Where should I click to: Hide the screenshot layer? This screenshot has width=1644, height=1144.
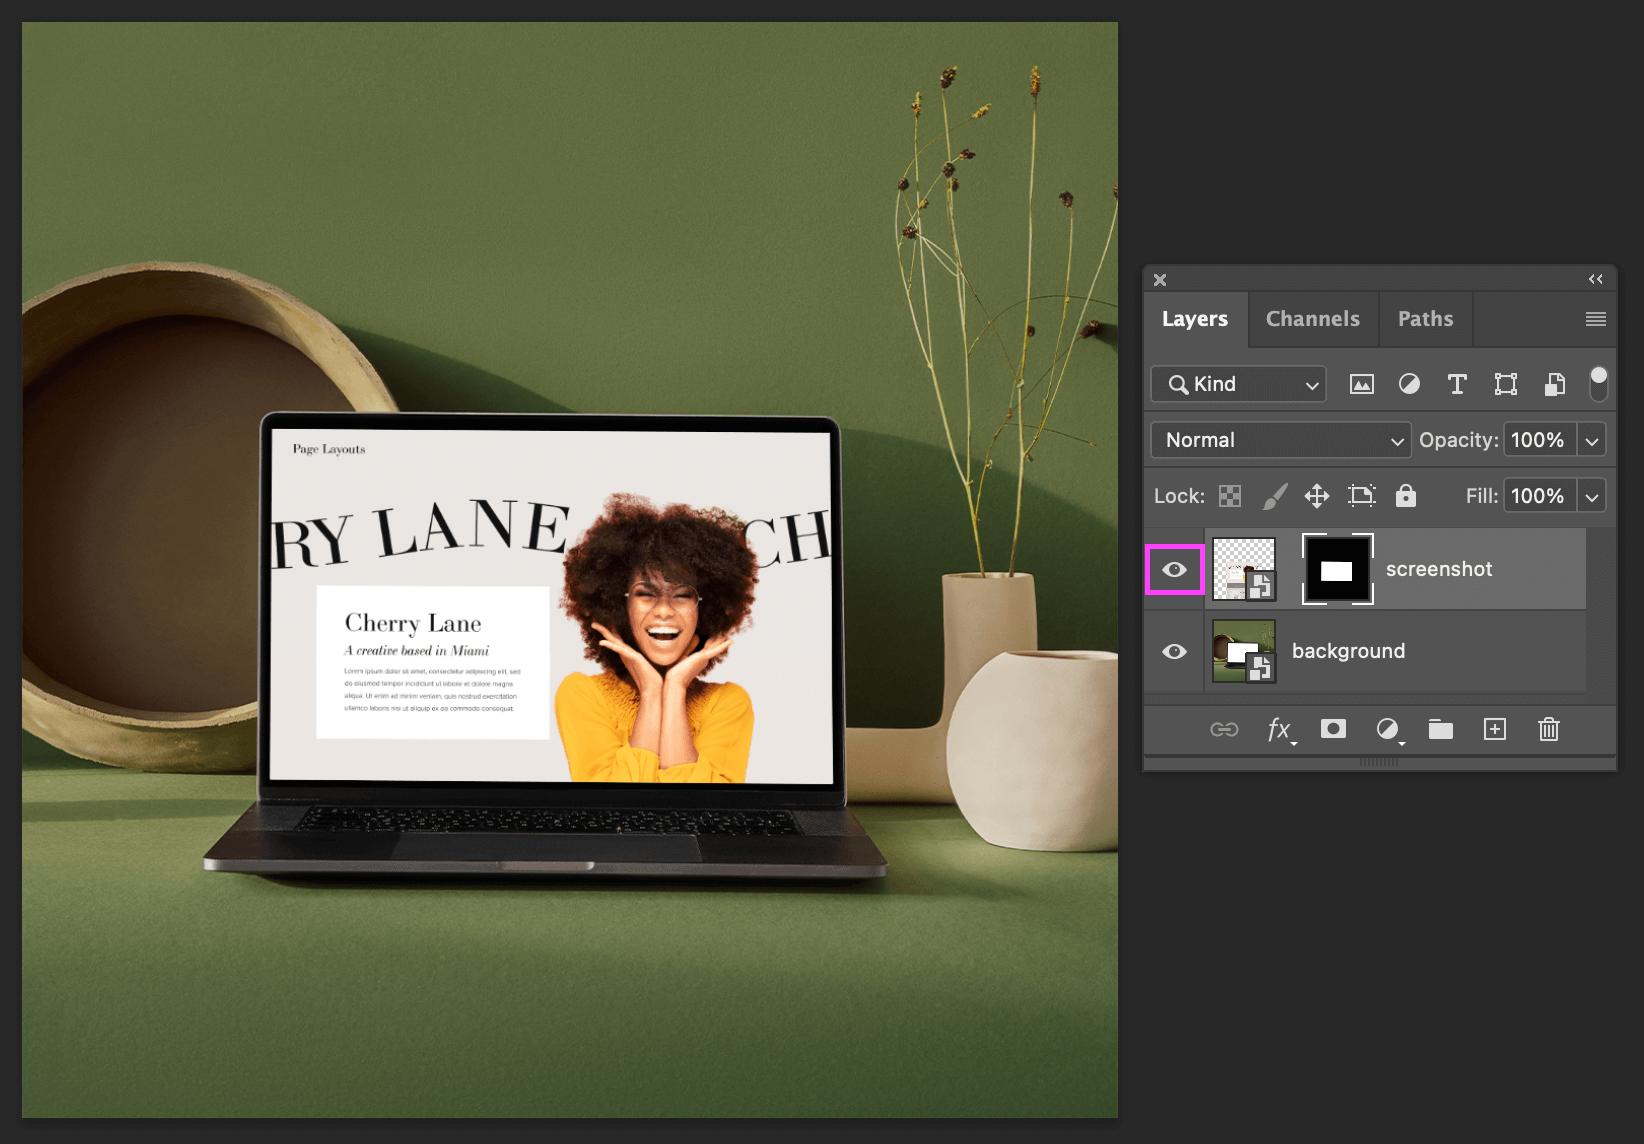1174,568
